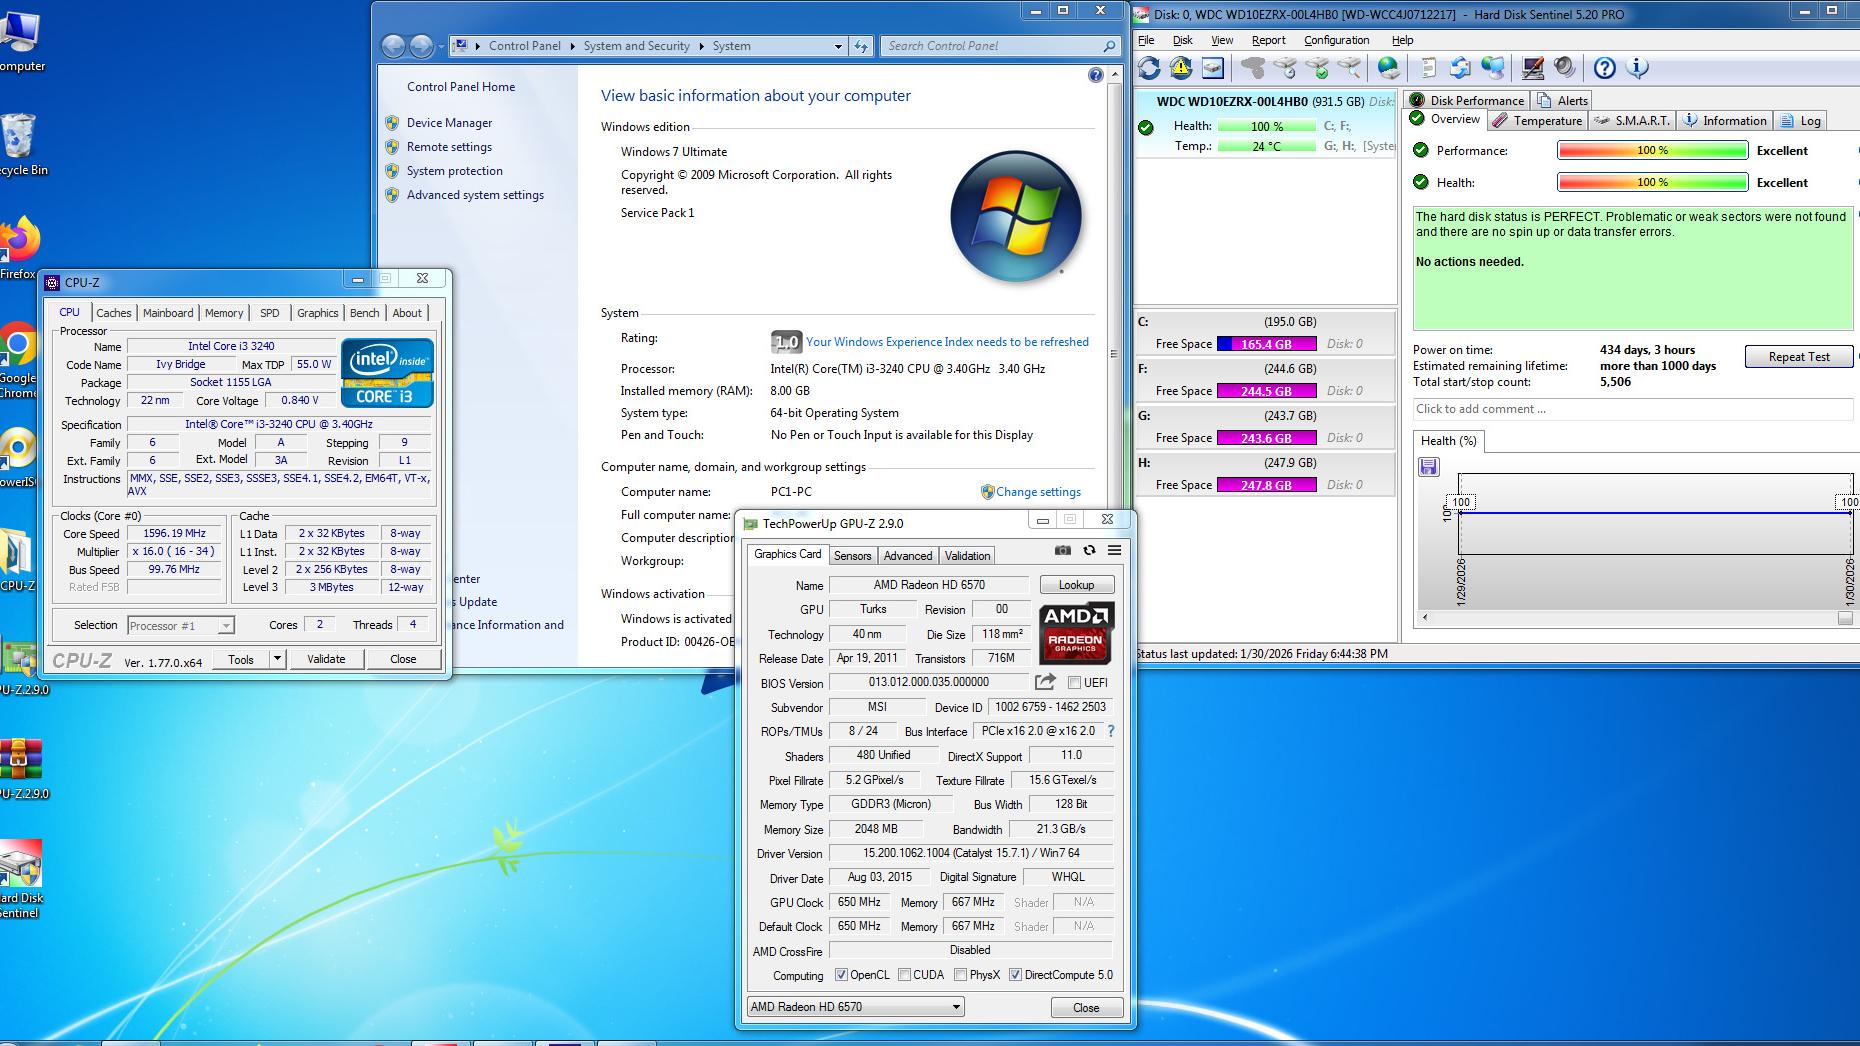Screen dimensions: 1860x1046
Task: Click the bus interface question mark icon
Action: 1110,731
